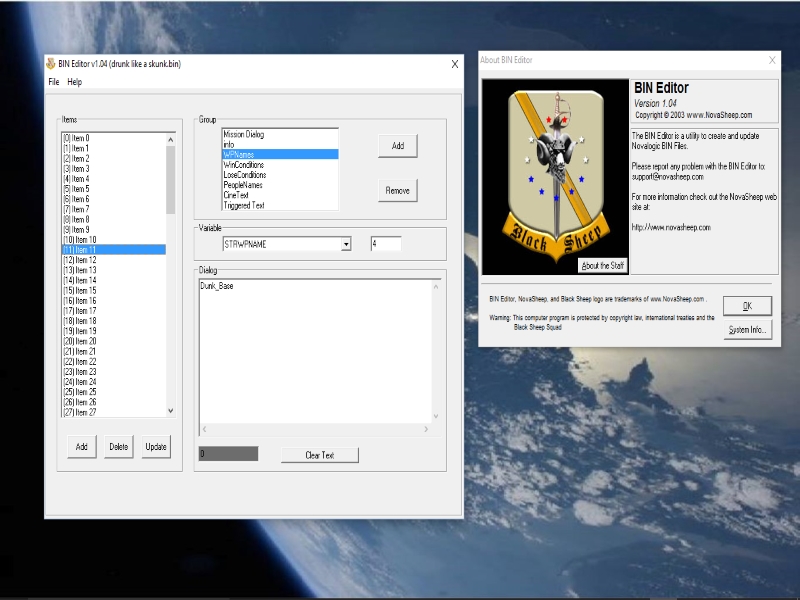
Task: Select '[10] Item 10' in Items list
Action: [x=114, y=240]
